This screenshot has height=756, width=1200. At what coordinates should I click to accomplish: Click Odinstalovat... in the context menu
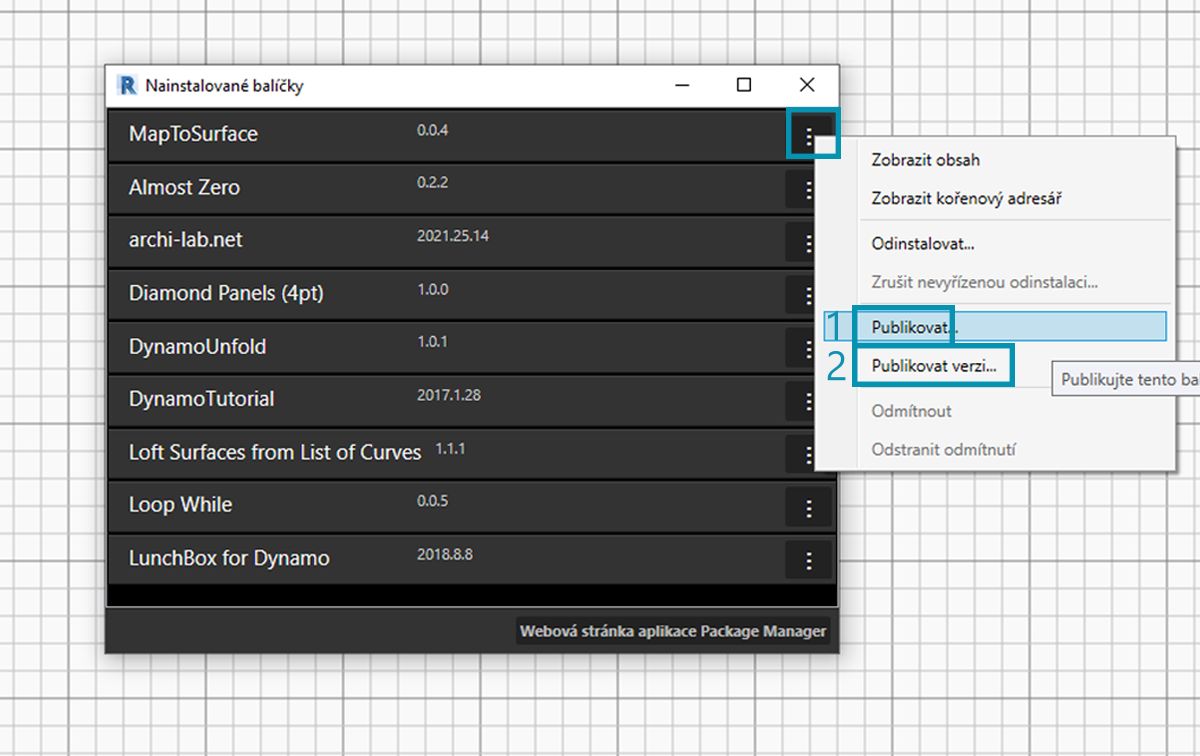coord(922,243)
